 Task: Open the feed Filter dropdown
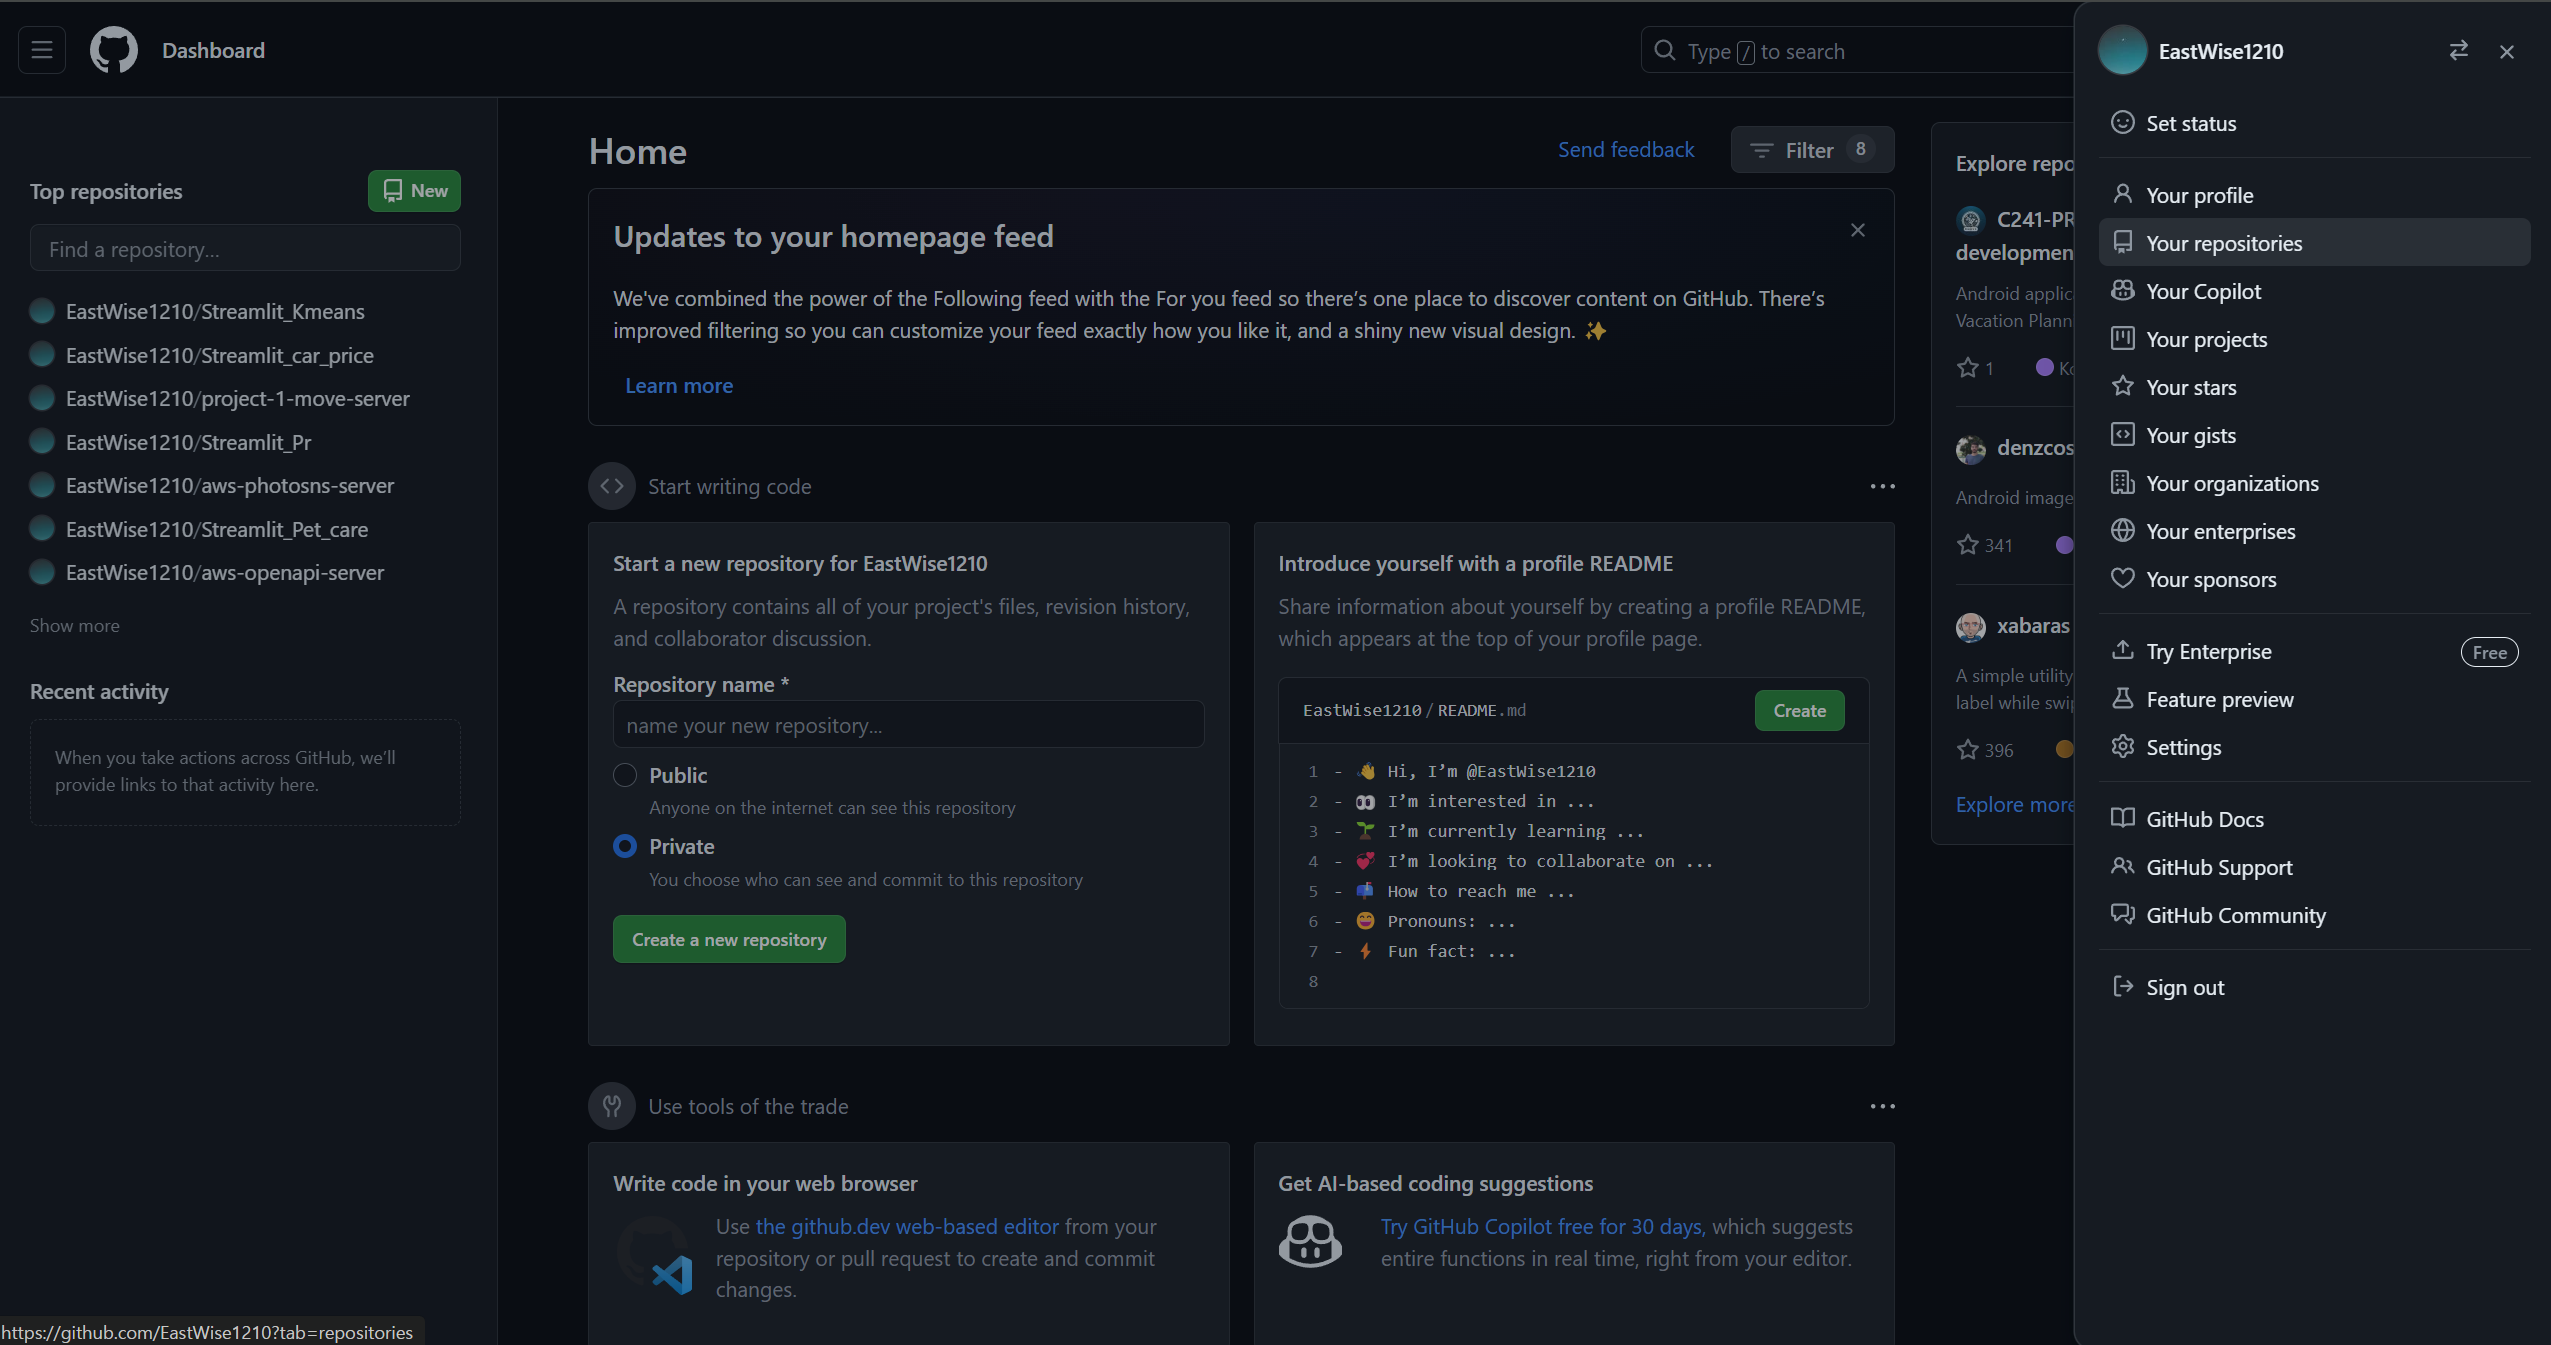point(1812,150)
